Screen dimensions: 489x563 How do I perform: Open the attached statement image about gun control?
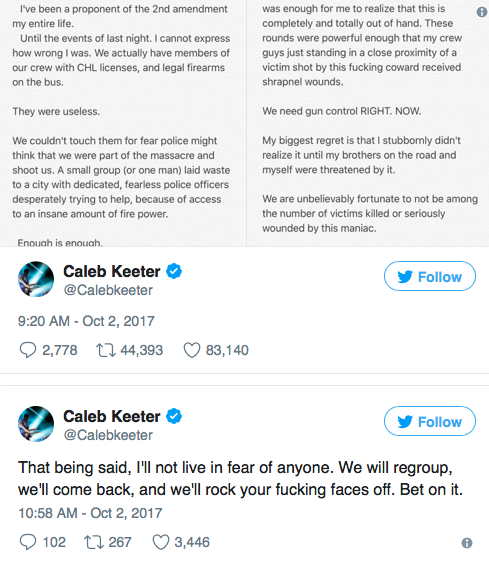pyautogui.click(x=244, y=123)
